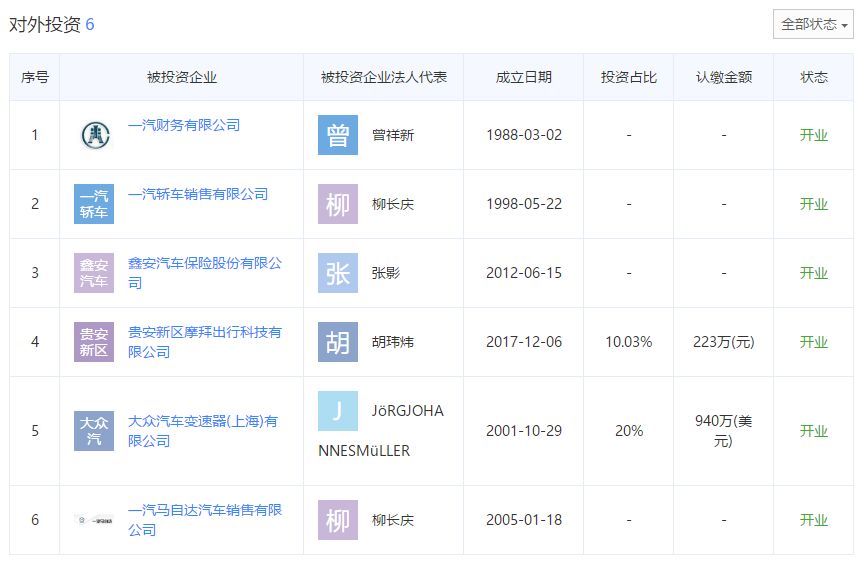Click the 成立日期 column header

coord(524,77)
